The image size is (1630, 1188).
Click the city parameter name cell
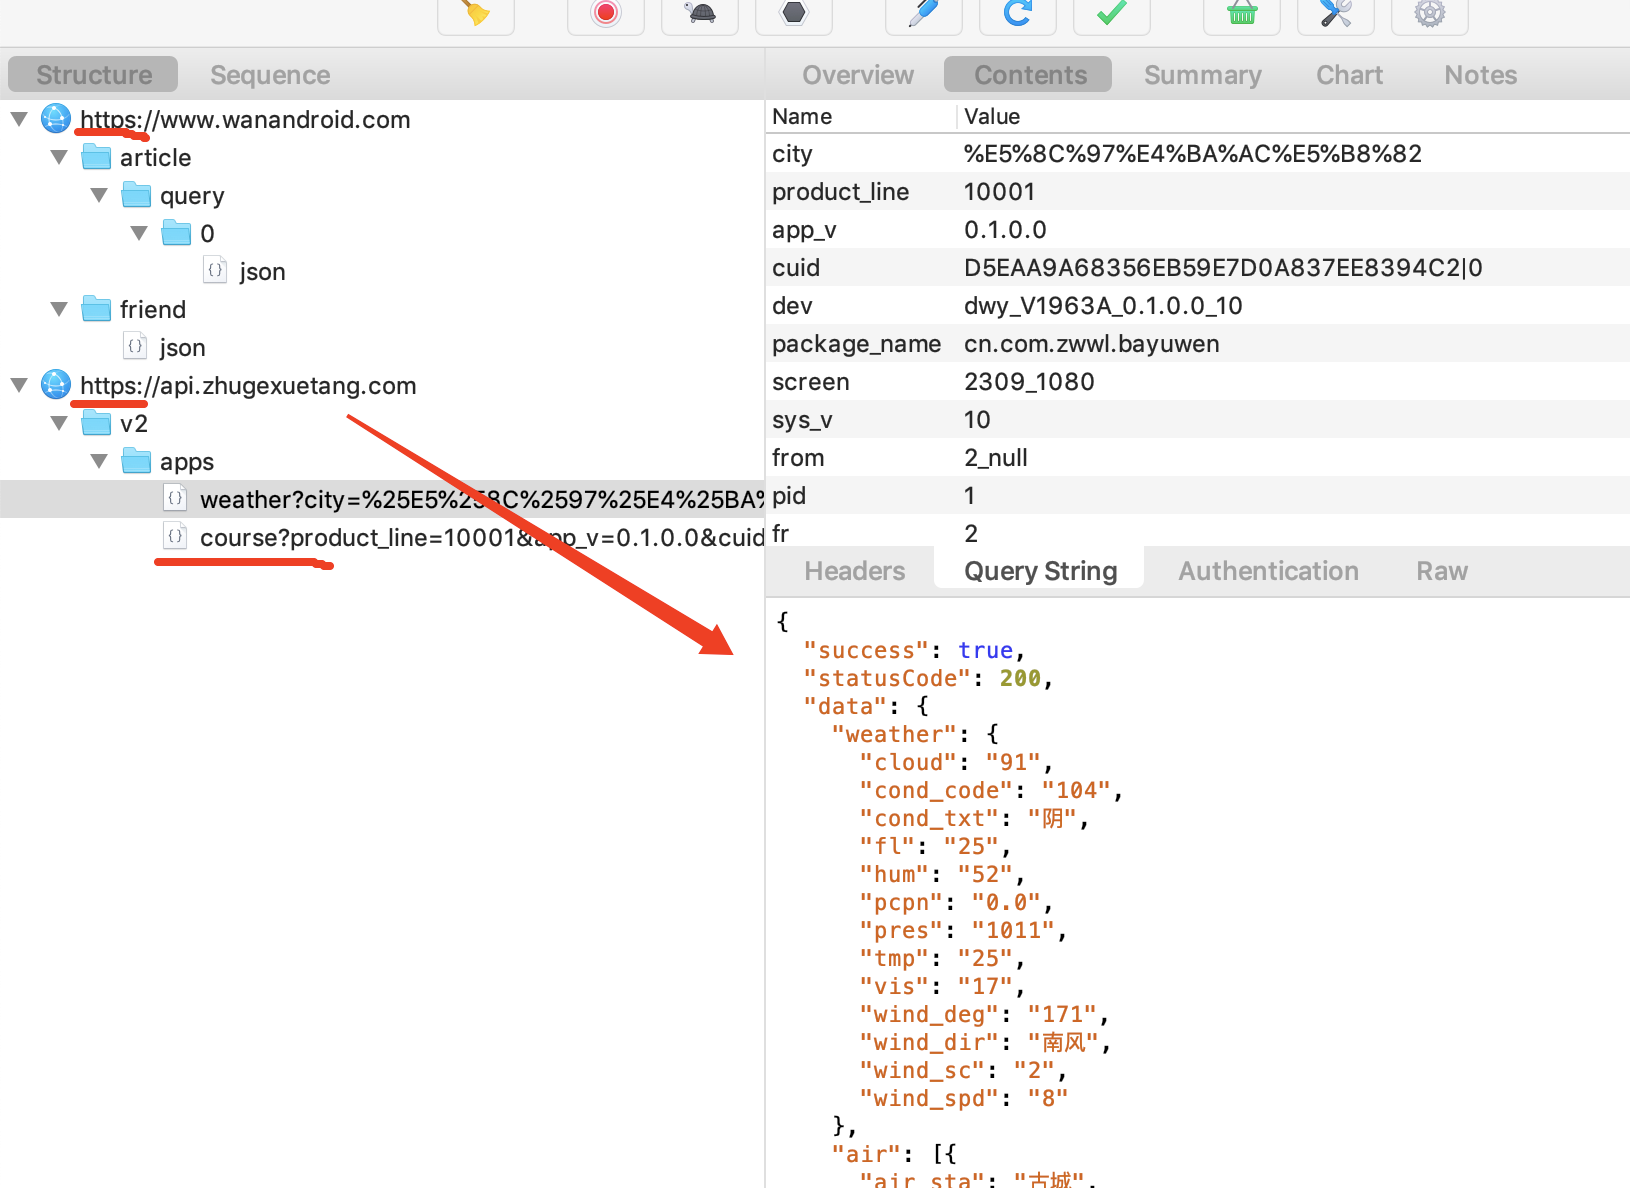792,153
